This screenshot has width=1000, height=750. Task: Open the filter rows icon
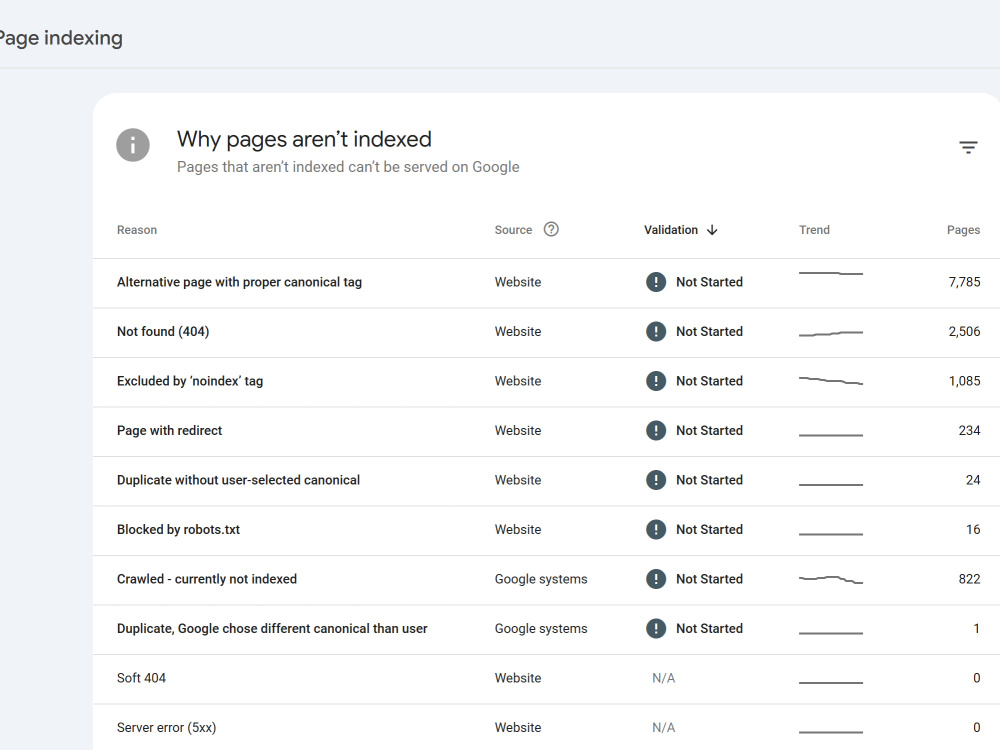click(x=968, y=147)
